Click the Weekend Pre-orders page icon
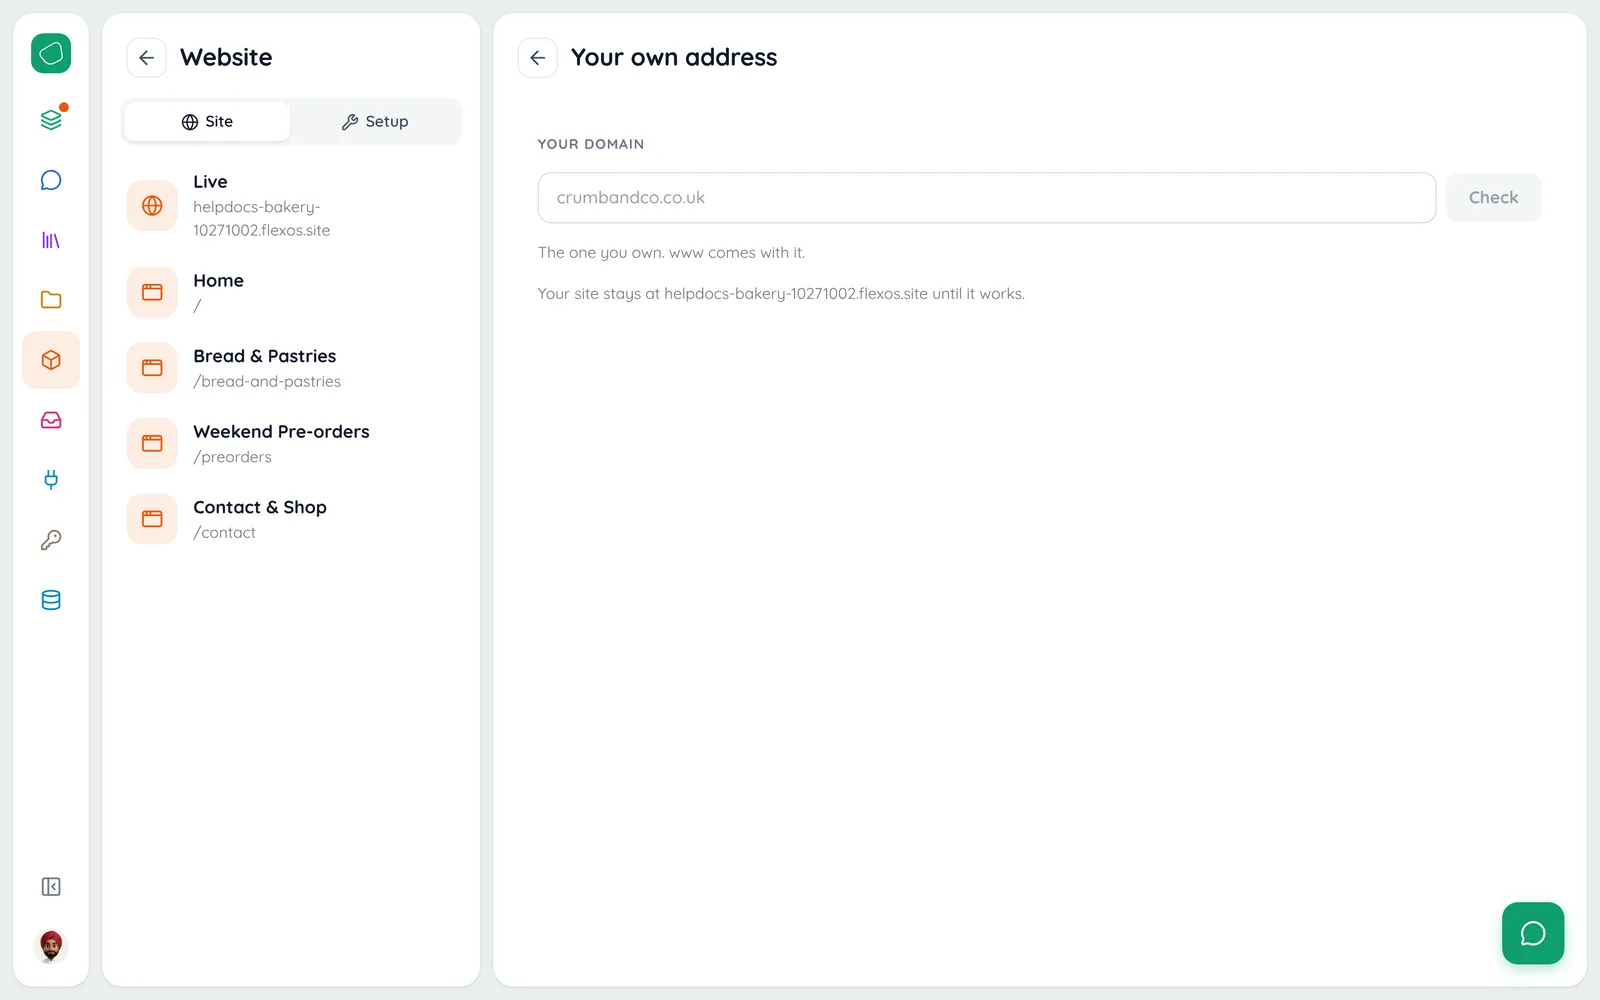 click(x=152, y=443)
